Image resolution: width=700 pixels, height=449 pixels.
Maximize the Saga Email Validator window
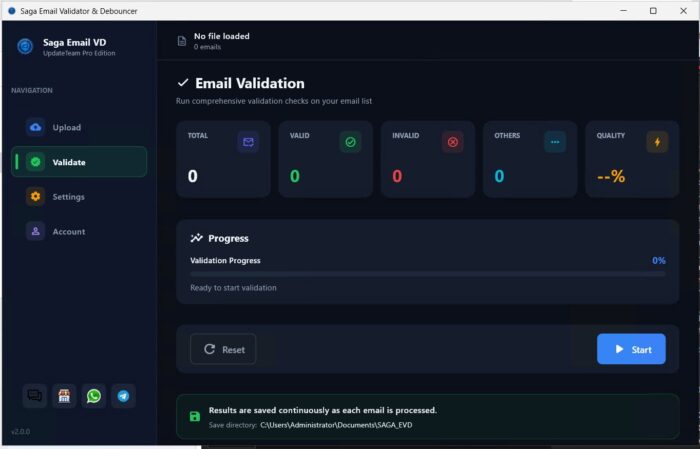click(653, 11)
